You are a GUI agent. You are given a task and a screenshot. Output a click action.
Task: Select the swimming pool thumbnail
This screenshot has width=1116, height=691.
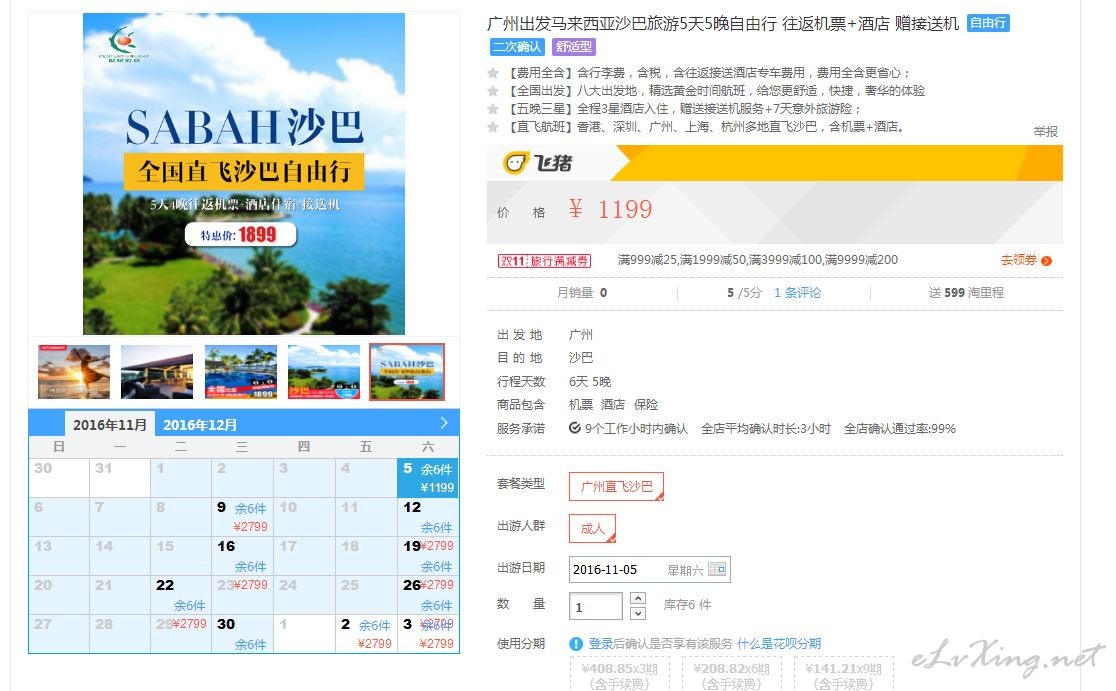[241, 372]
